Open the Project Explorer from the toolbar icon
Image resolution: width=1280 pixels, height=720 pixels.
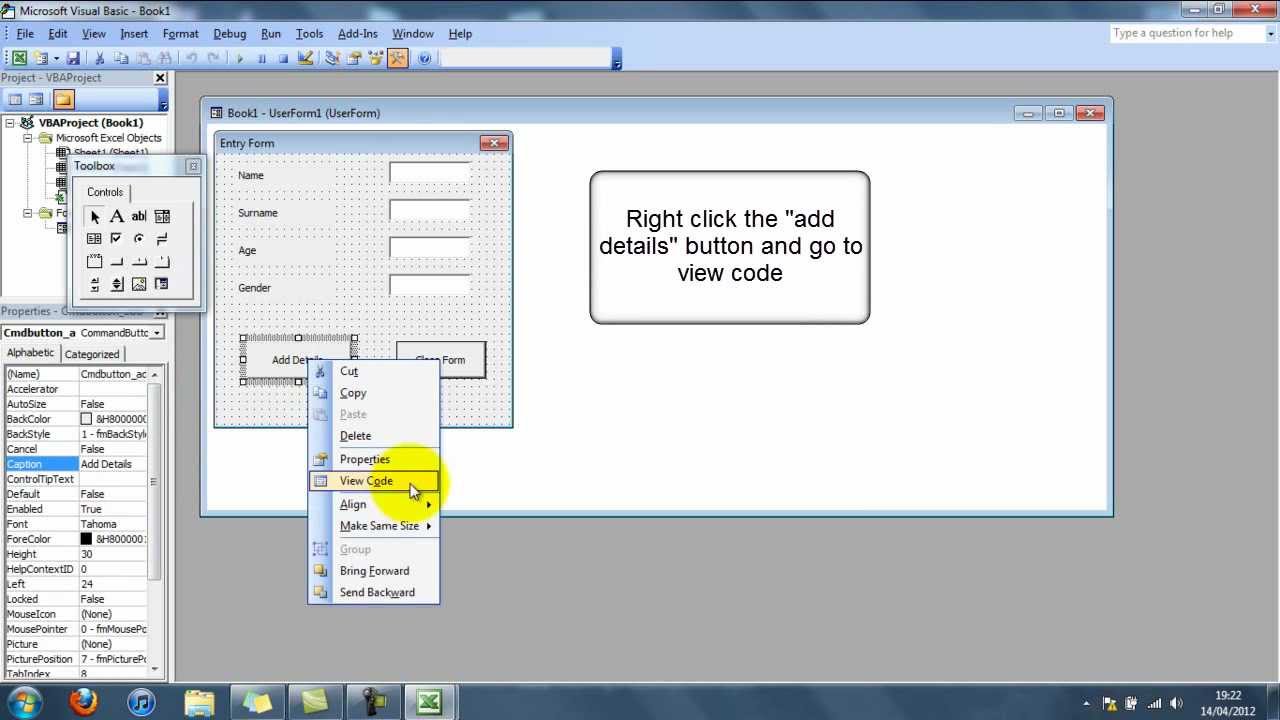point(333,59)
